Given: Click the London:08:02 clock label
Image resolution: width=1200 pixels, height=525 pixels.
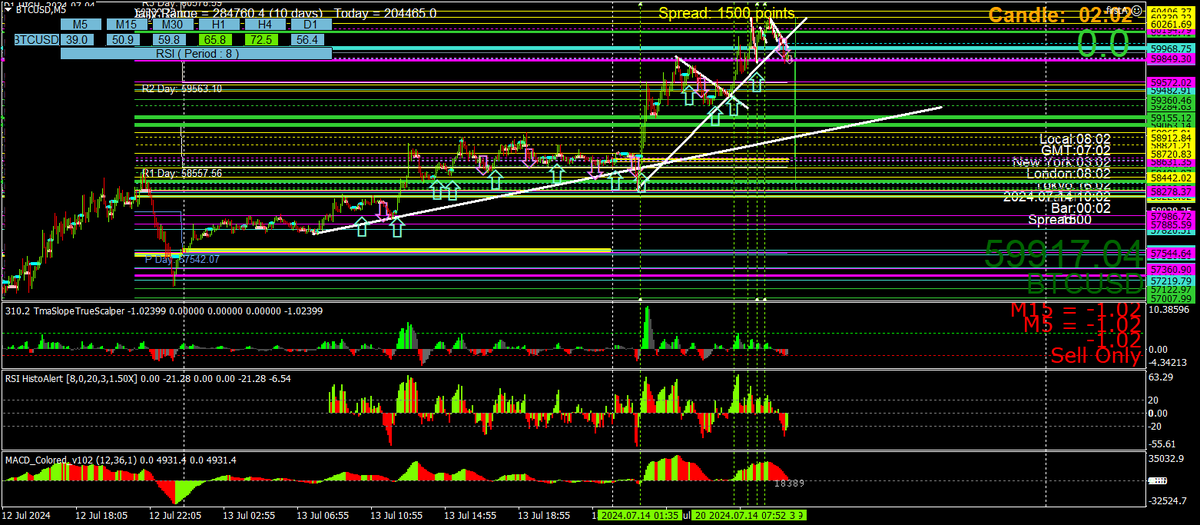Looking at the screenshot, I should point(1070,173).
